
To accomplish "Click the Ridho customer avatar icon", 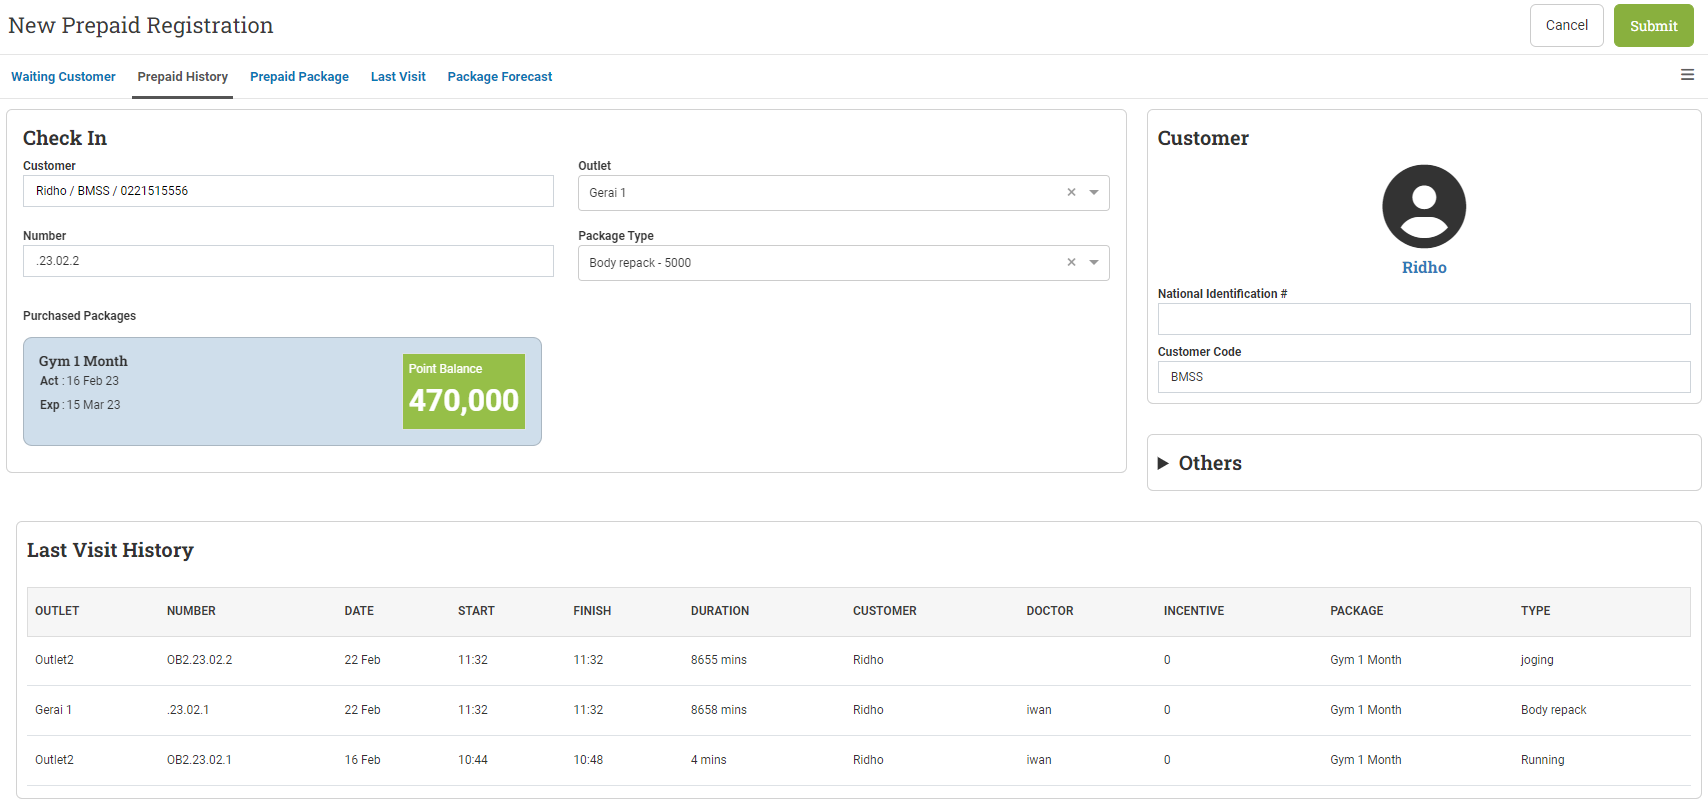I will [x=1424, y=207].
